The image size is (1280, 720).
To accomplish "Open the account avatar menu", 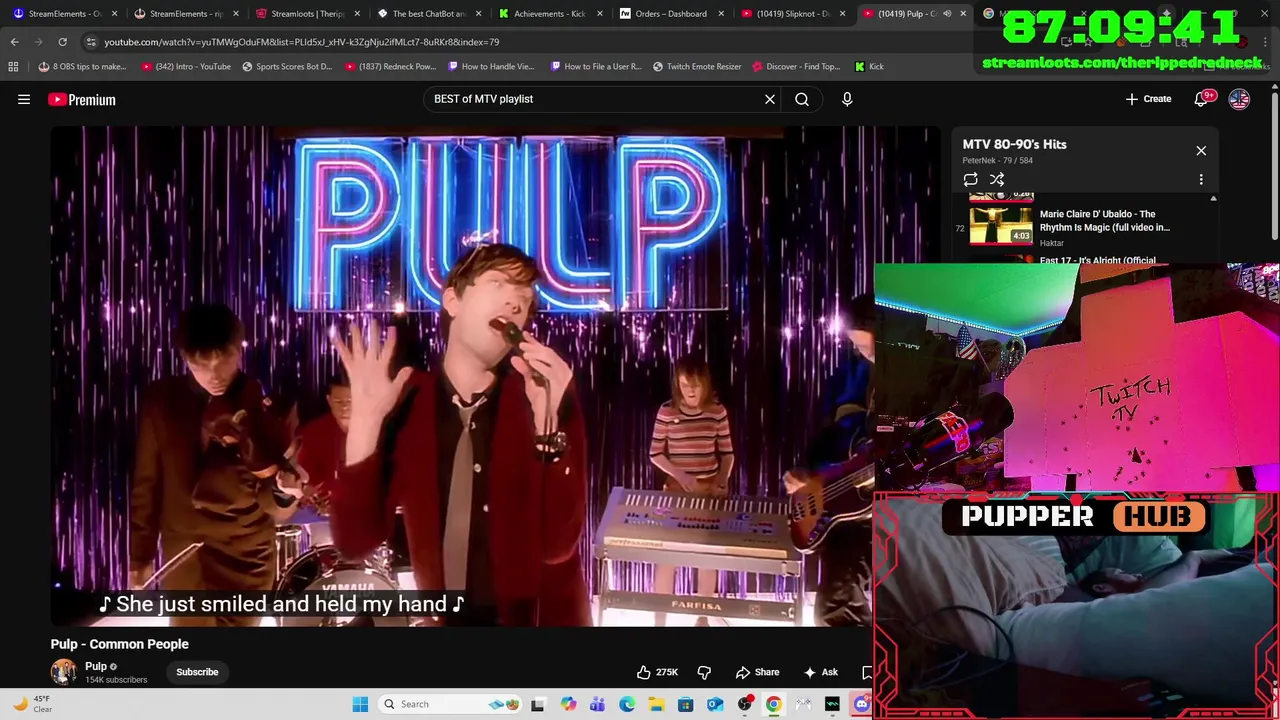I will [1239, 99].
